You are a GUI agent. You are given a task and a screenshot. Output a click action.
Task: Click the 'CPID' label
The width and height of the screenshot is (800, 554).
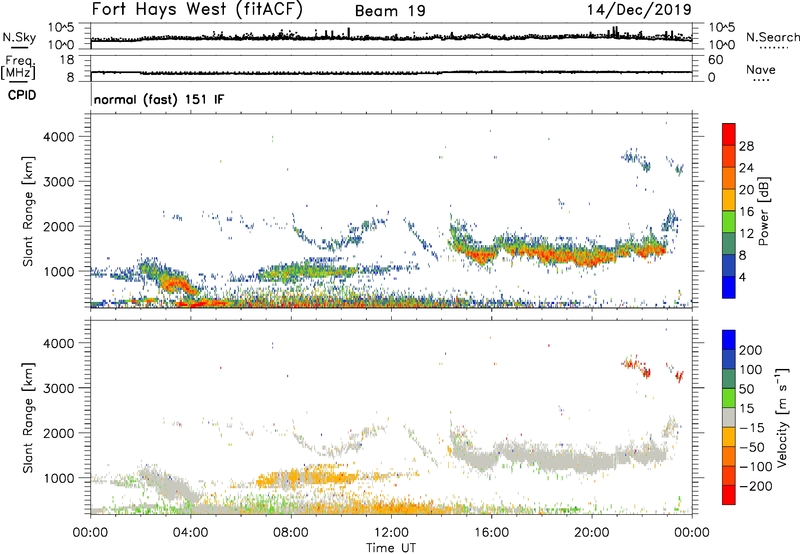coord(22,95)
